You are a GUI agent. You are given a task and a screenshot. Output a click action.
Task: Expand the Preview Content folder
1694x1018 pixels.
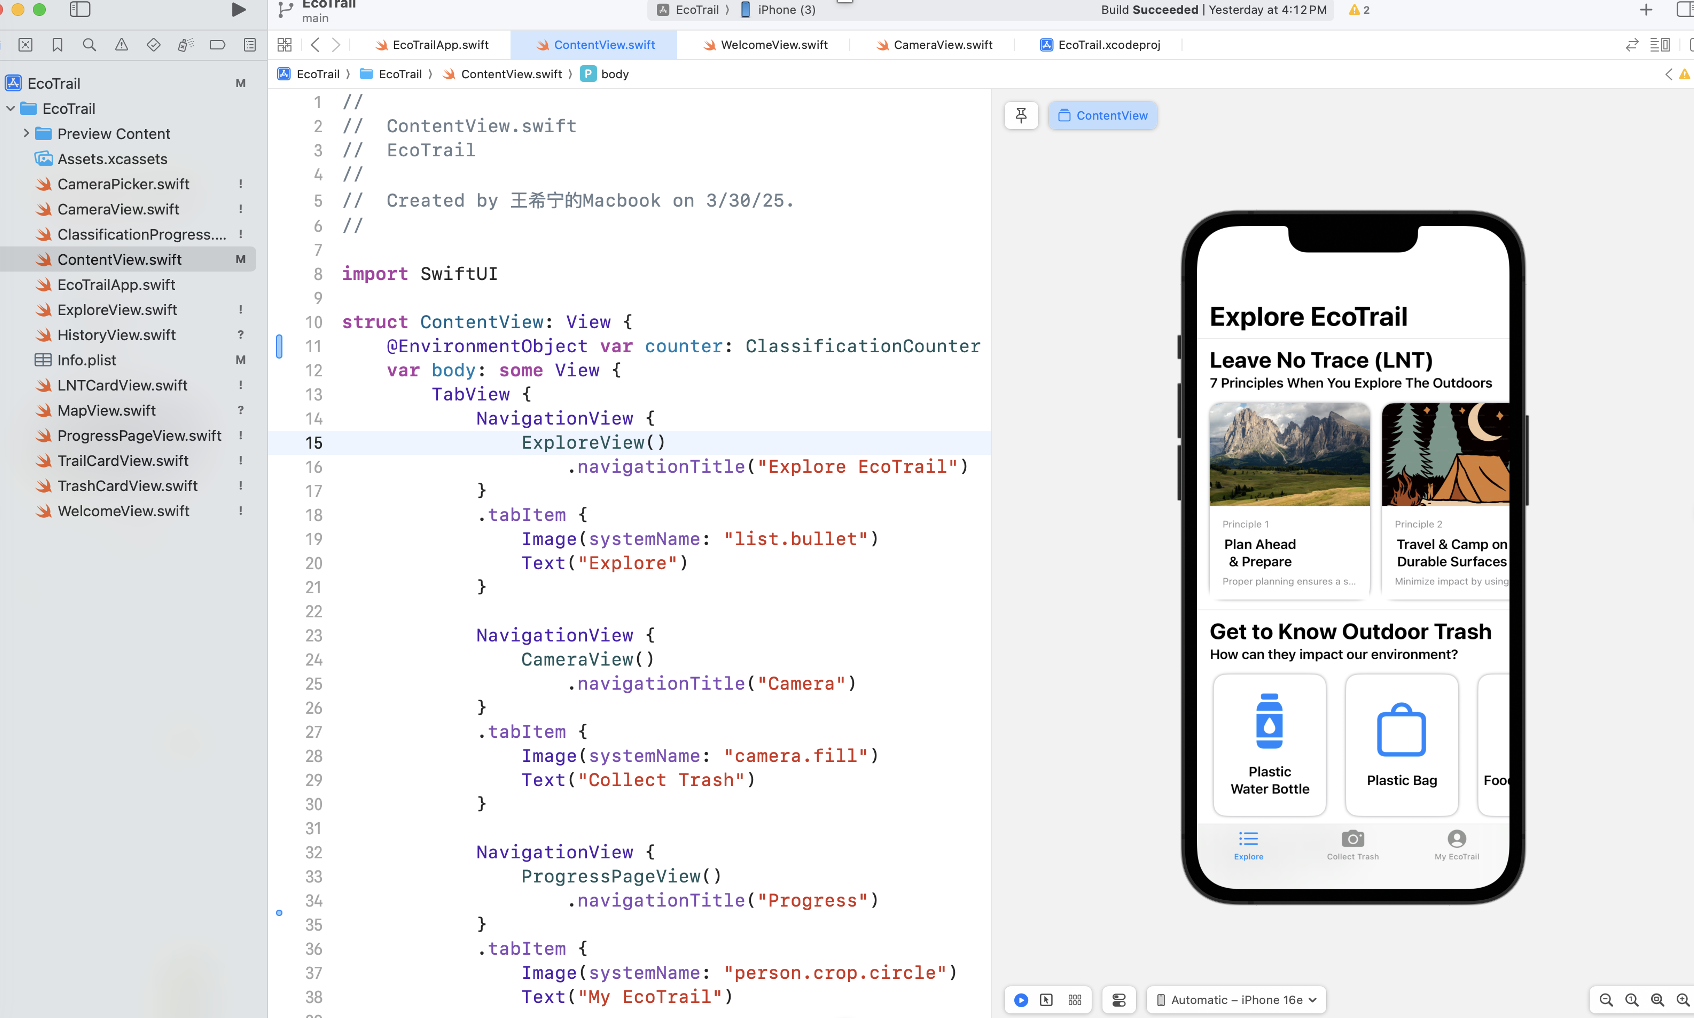[26, 134]
